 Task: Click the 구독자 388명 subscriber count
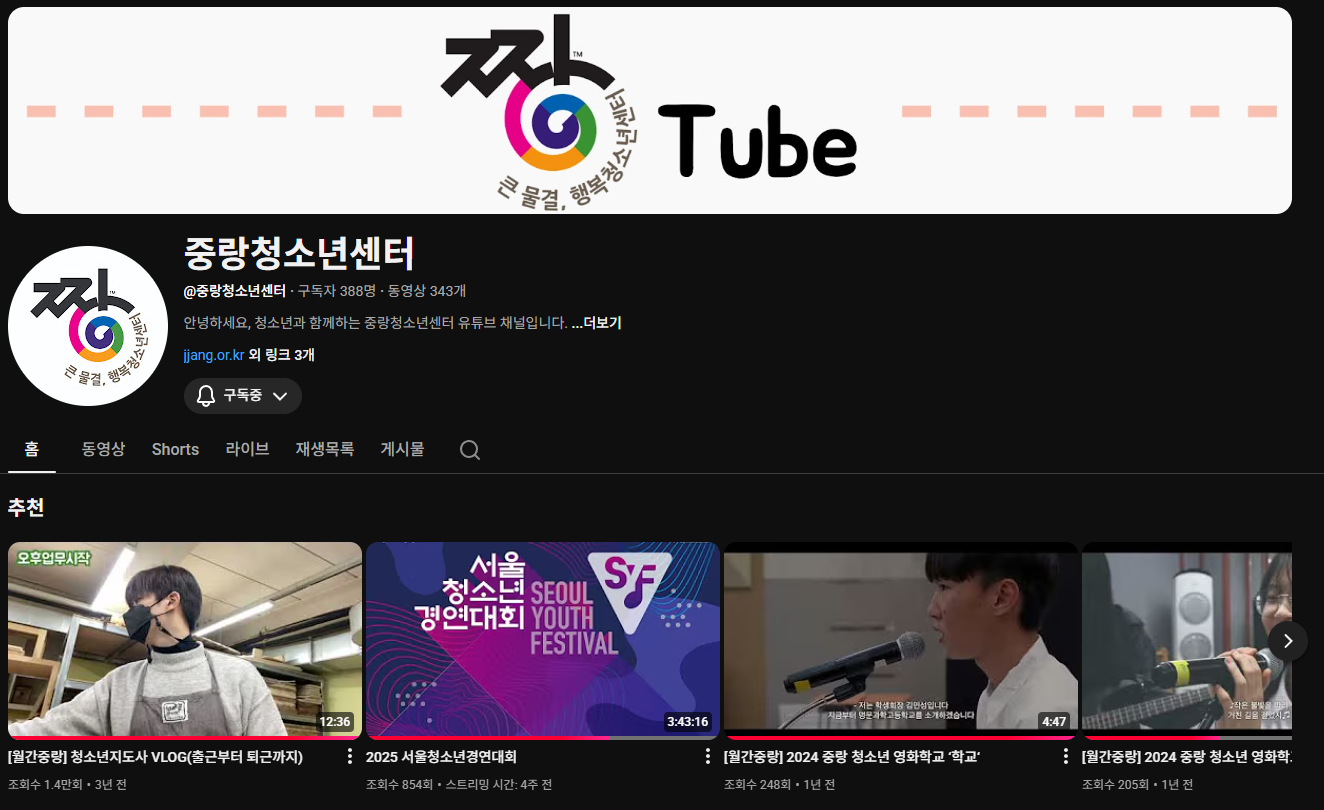[x=336, y=291]
